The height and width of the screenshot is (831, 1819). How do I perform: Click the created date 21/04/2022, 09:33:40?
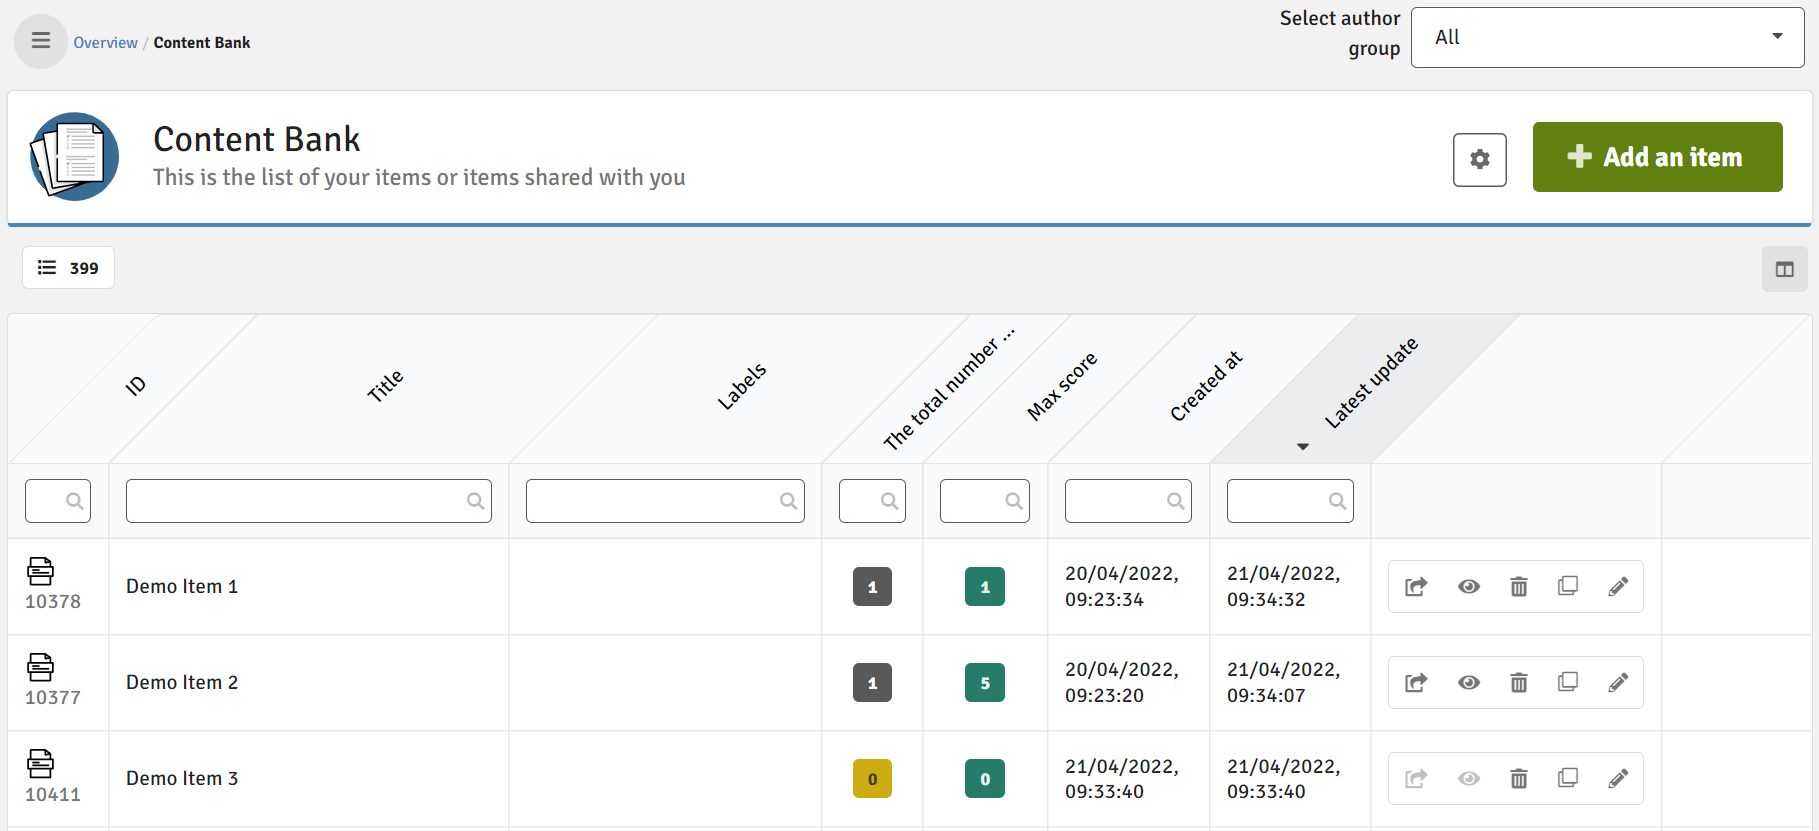coord(1122,779)
